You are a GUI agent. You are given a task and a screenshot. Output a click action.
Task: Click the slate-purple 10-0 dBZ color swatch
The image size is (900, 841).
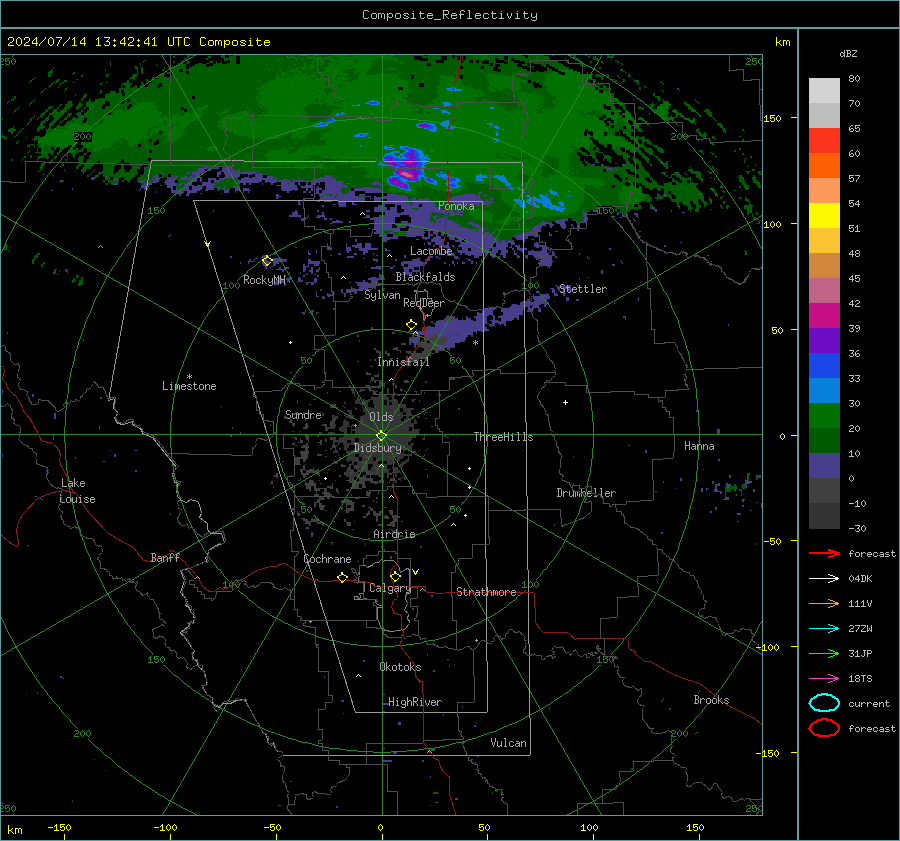824,466
